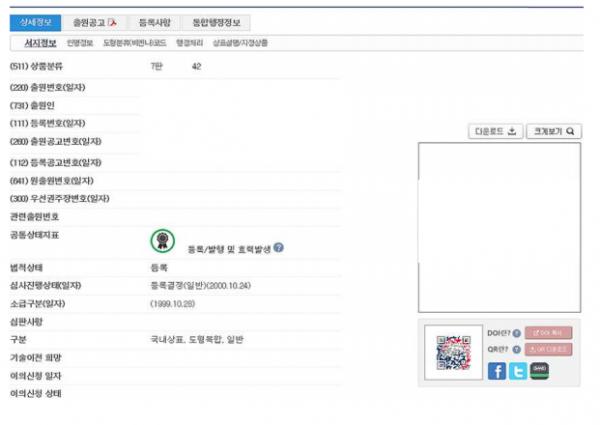Click the QR code thumbnail
The image size is (600, 425).
(453, 352)
